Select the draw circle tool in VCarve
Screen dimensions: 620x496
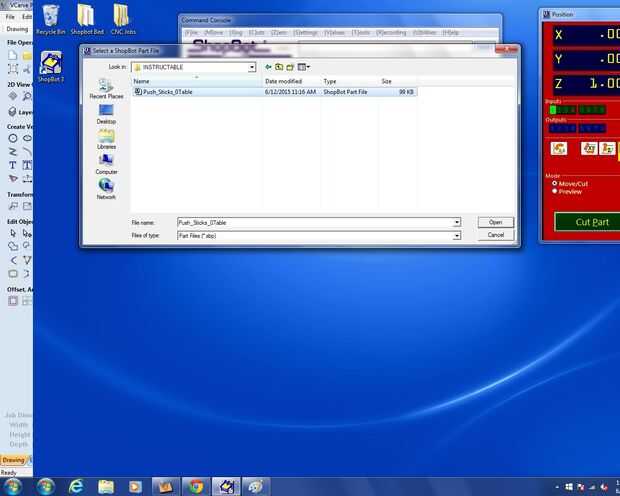13,138
